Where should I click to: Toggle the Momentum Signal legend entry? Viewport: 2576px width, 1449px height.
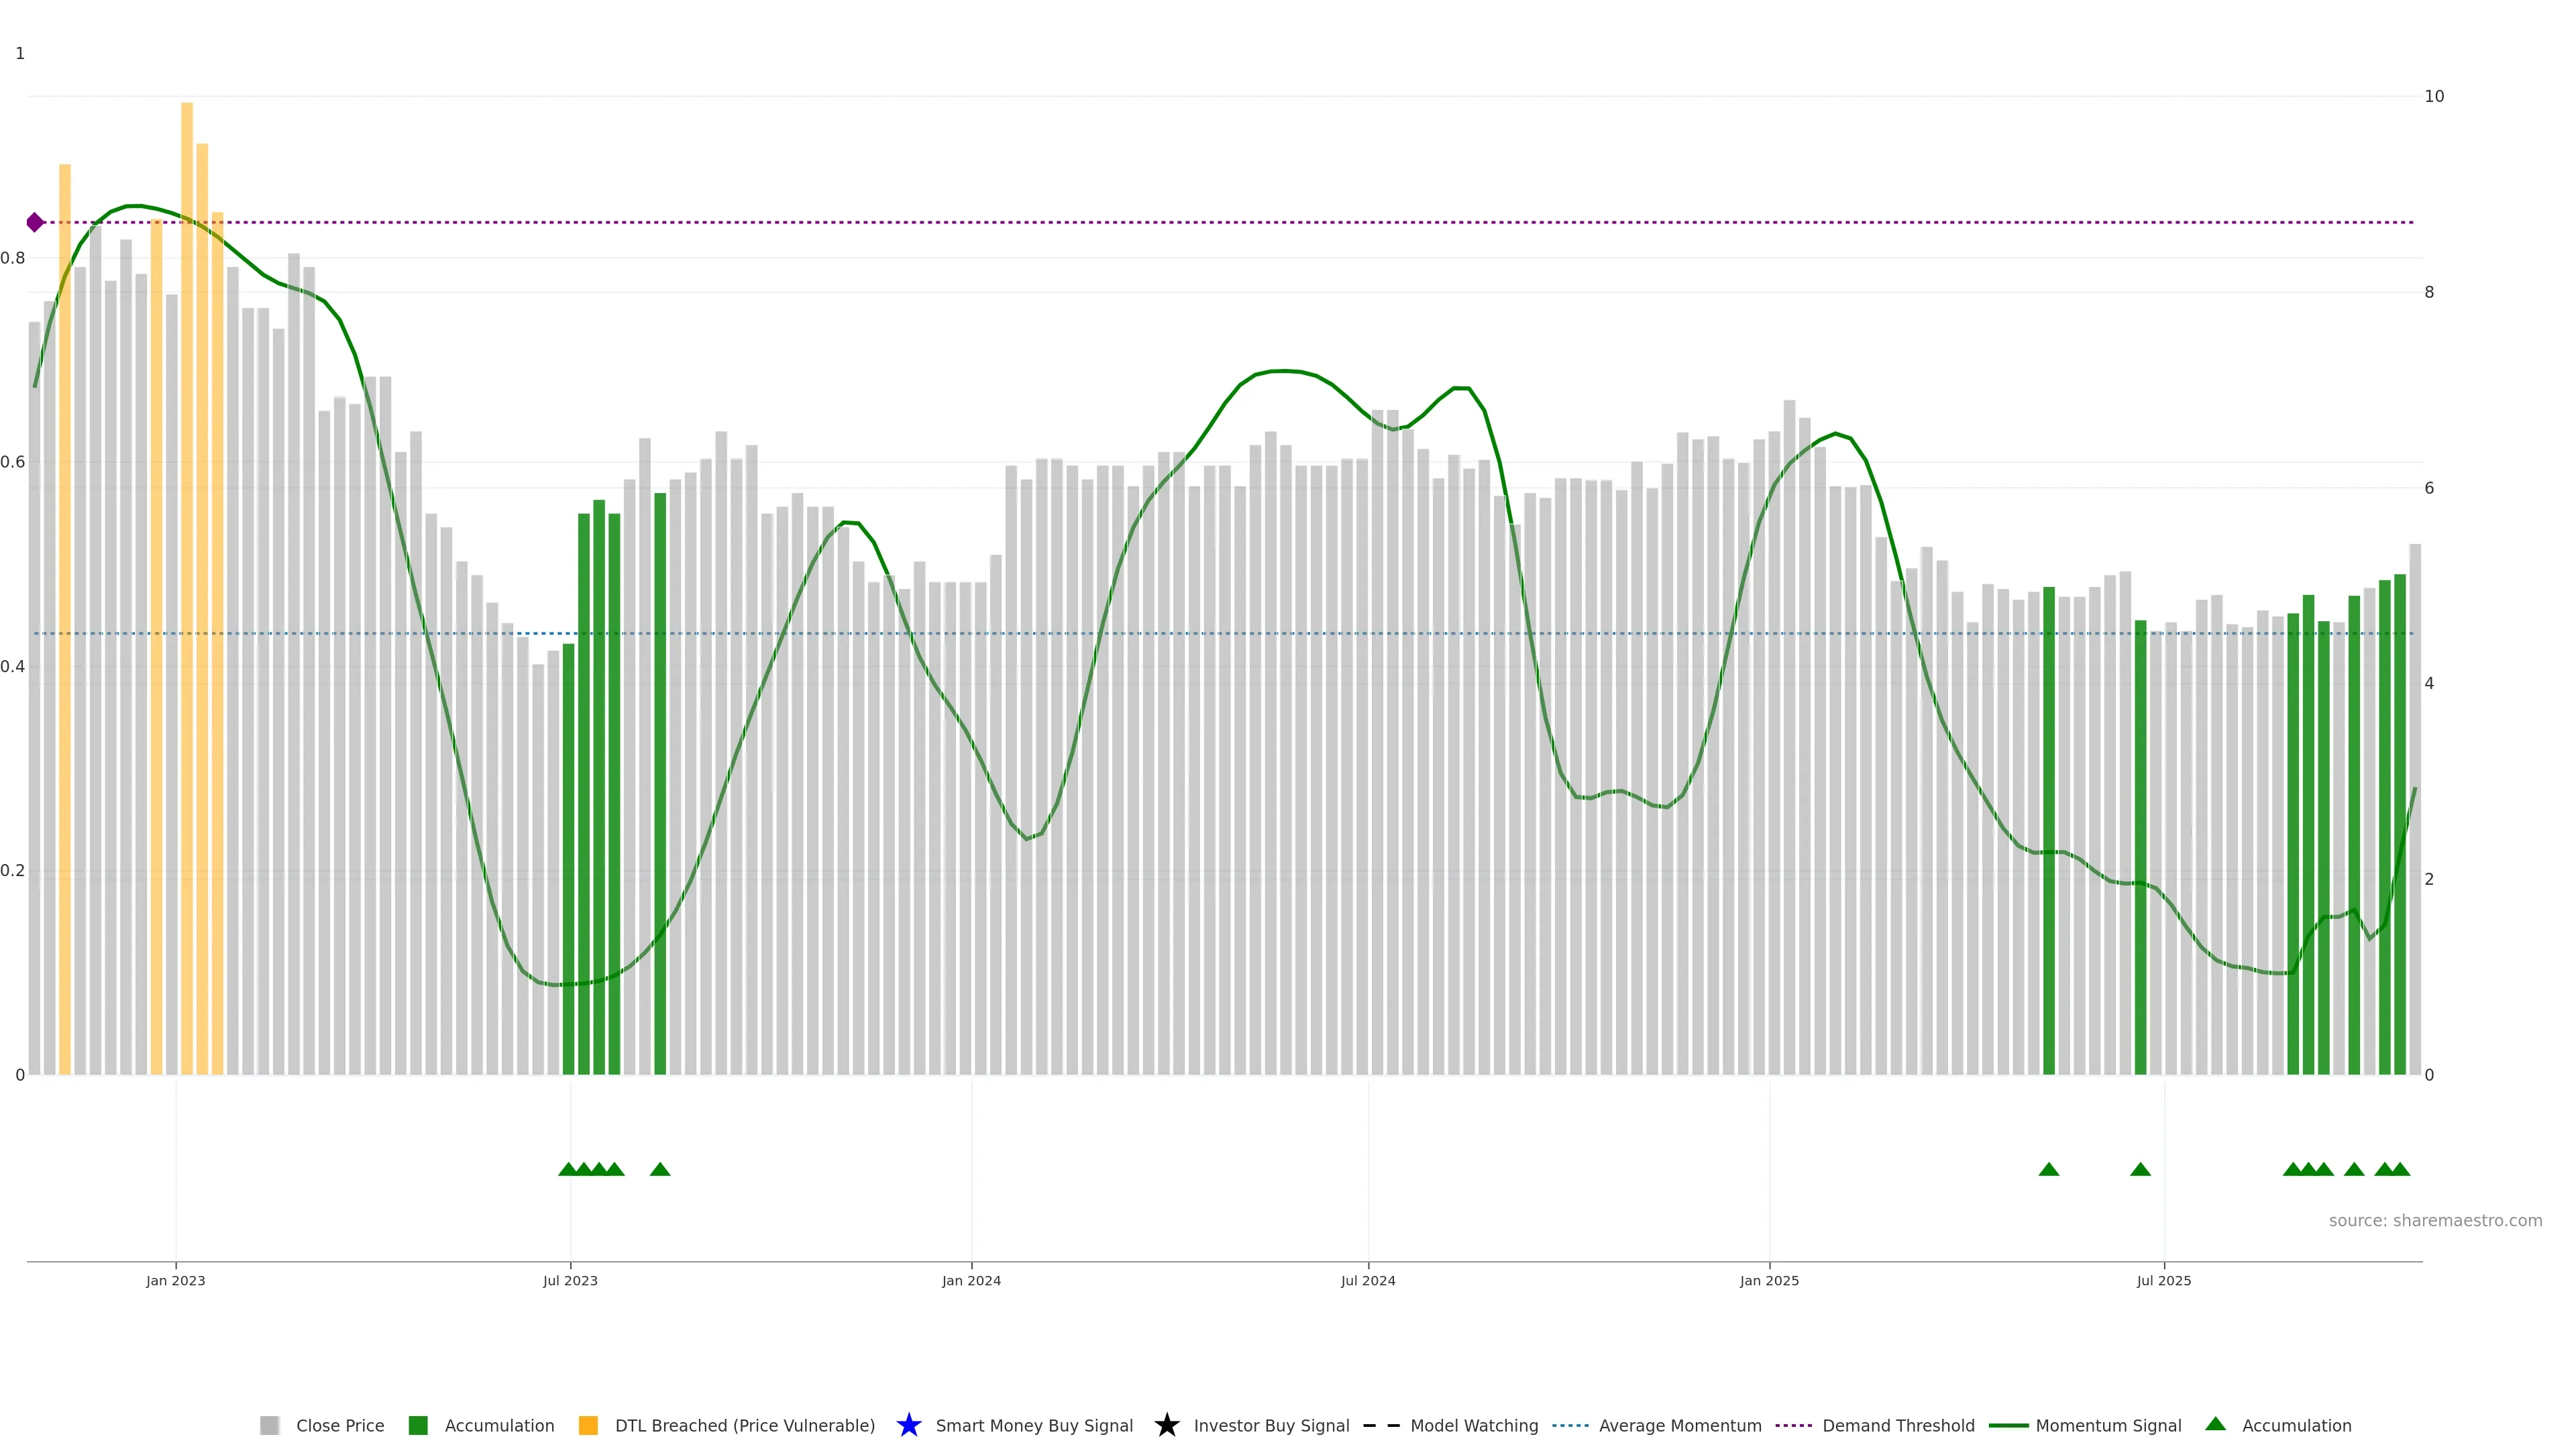(2108, 1425)
